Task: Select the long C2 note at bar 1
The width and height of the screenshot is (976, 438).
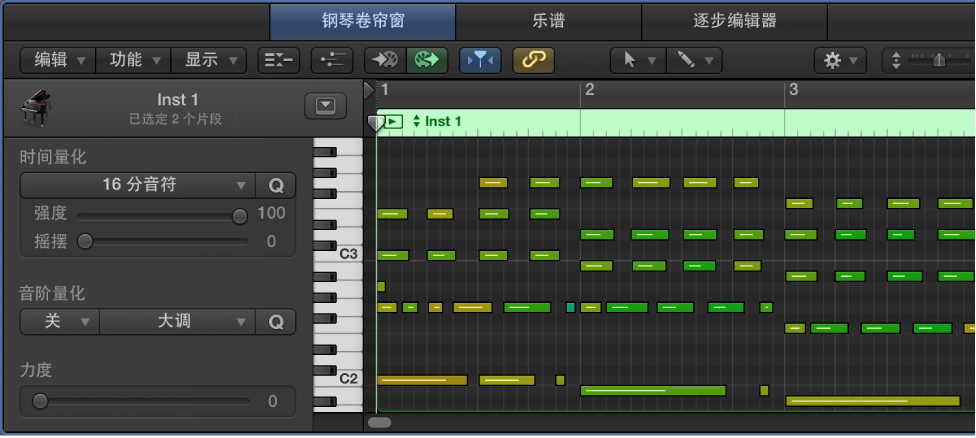Action: pos(422,380)
